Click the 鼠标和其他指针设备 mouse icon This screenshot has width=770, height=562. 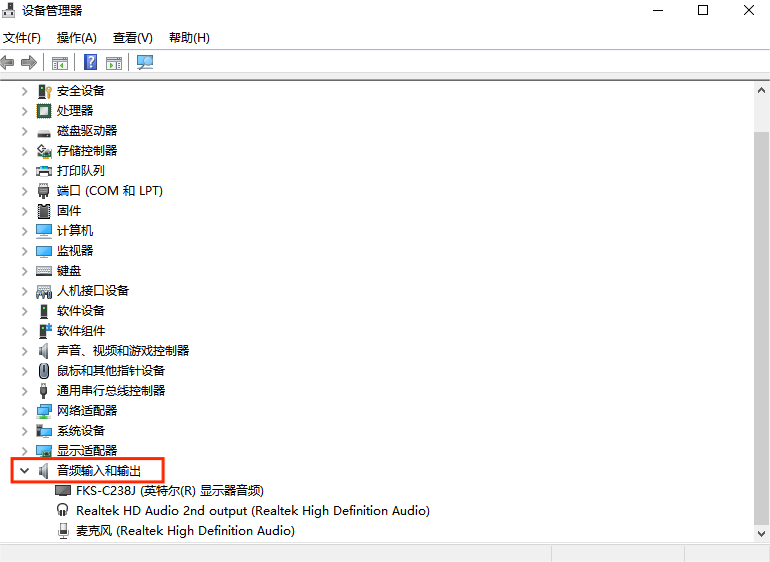[x=44, y=371]
